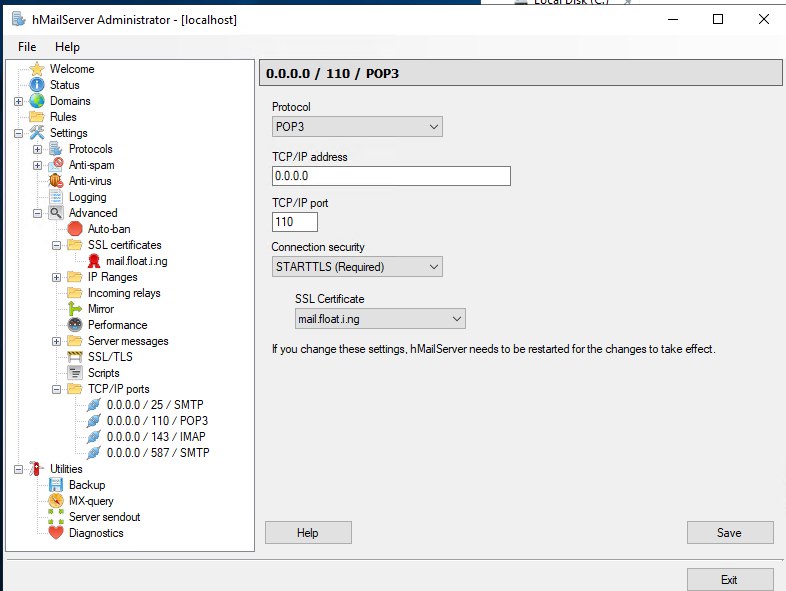Click the plug icon for port 143 IMAP
The width and height of the screenshot is (786, 591).
point(94,437)
